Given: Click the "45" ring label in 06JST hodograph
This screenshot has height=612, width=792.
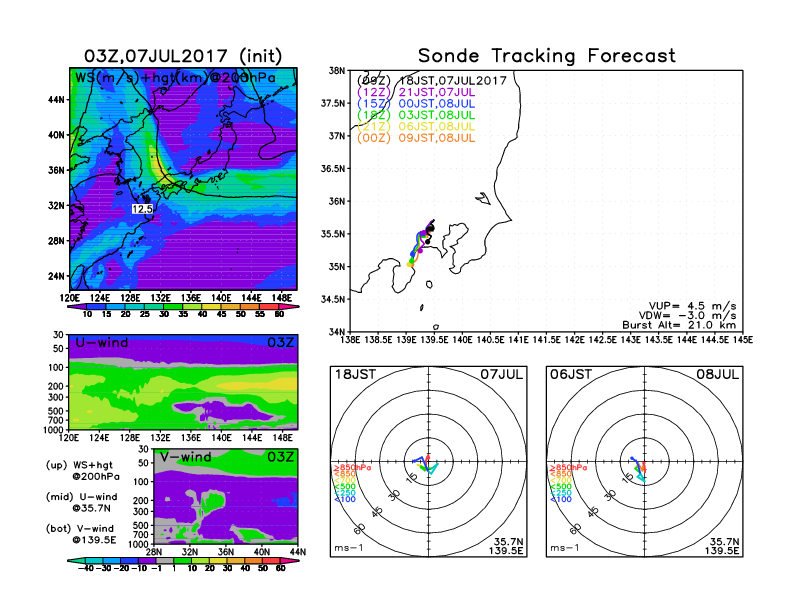Looking at the screenshot, I should 593,512.
